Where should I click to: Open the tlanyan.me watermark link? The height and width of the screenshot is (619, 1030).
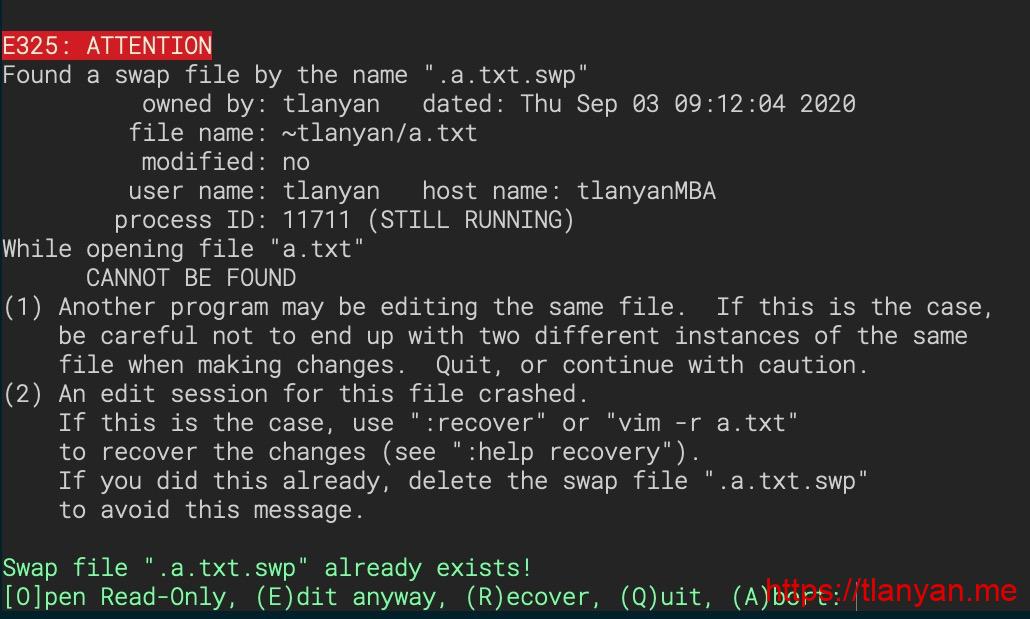[890, 591]
